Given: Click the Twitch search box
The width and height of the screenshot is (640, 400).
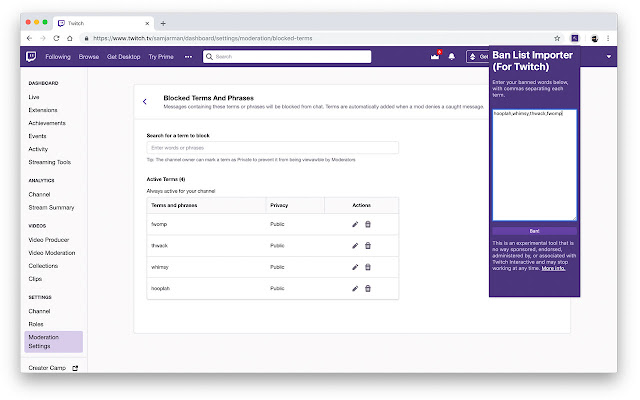Looking at the screenshot, I should tap(287, 57).
